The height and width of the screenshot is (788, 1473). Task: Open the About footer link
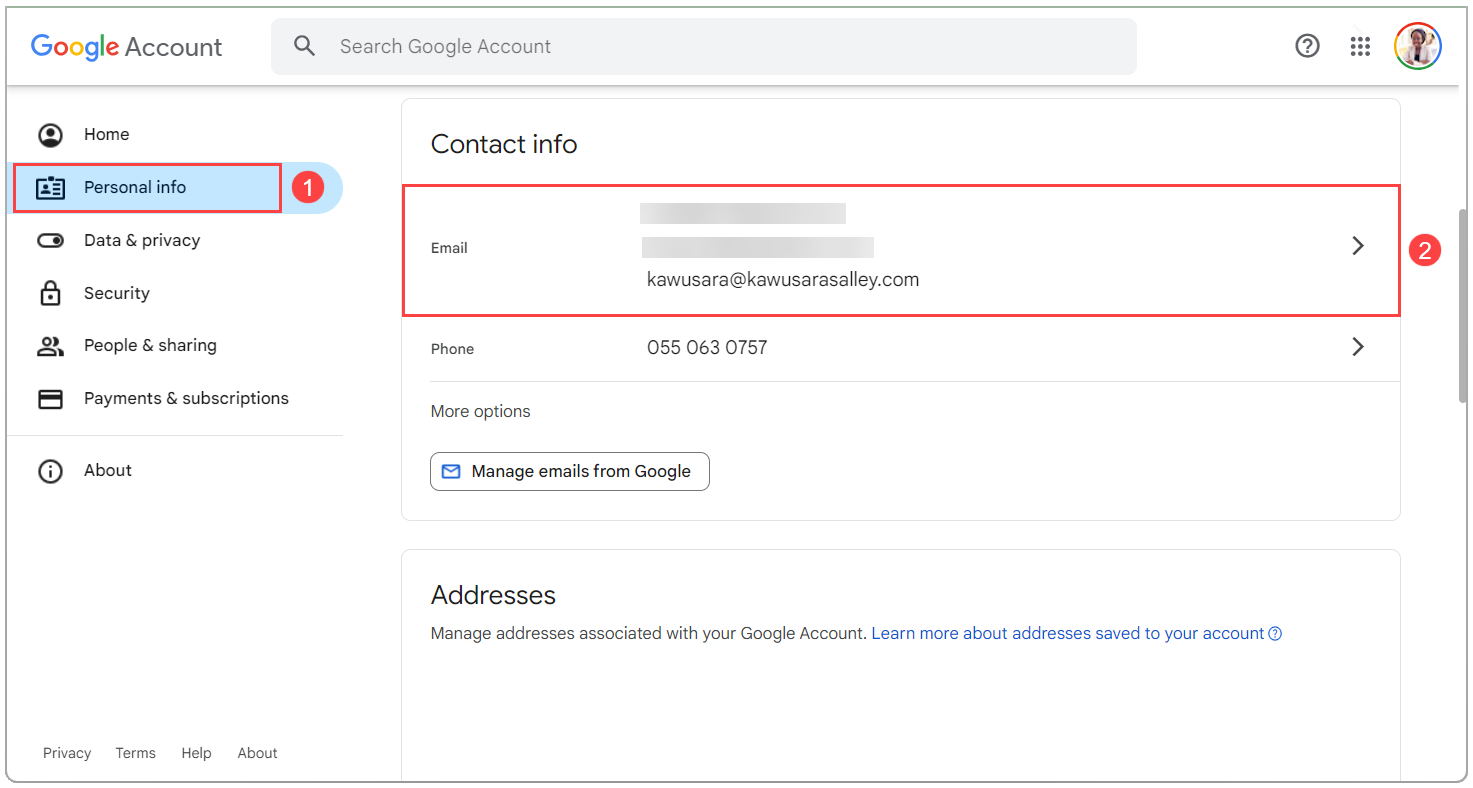click(257, 754)
